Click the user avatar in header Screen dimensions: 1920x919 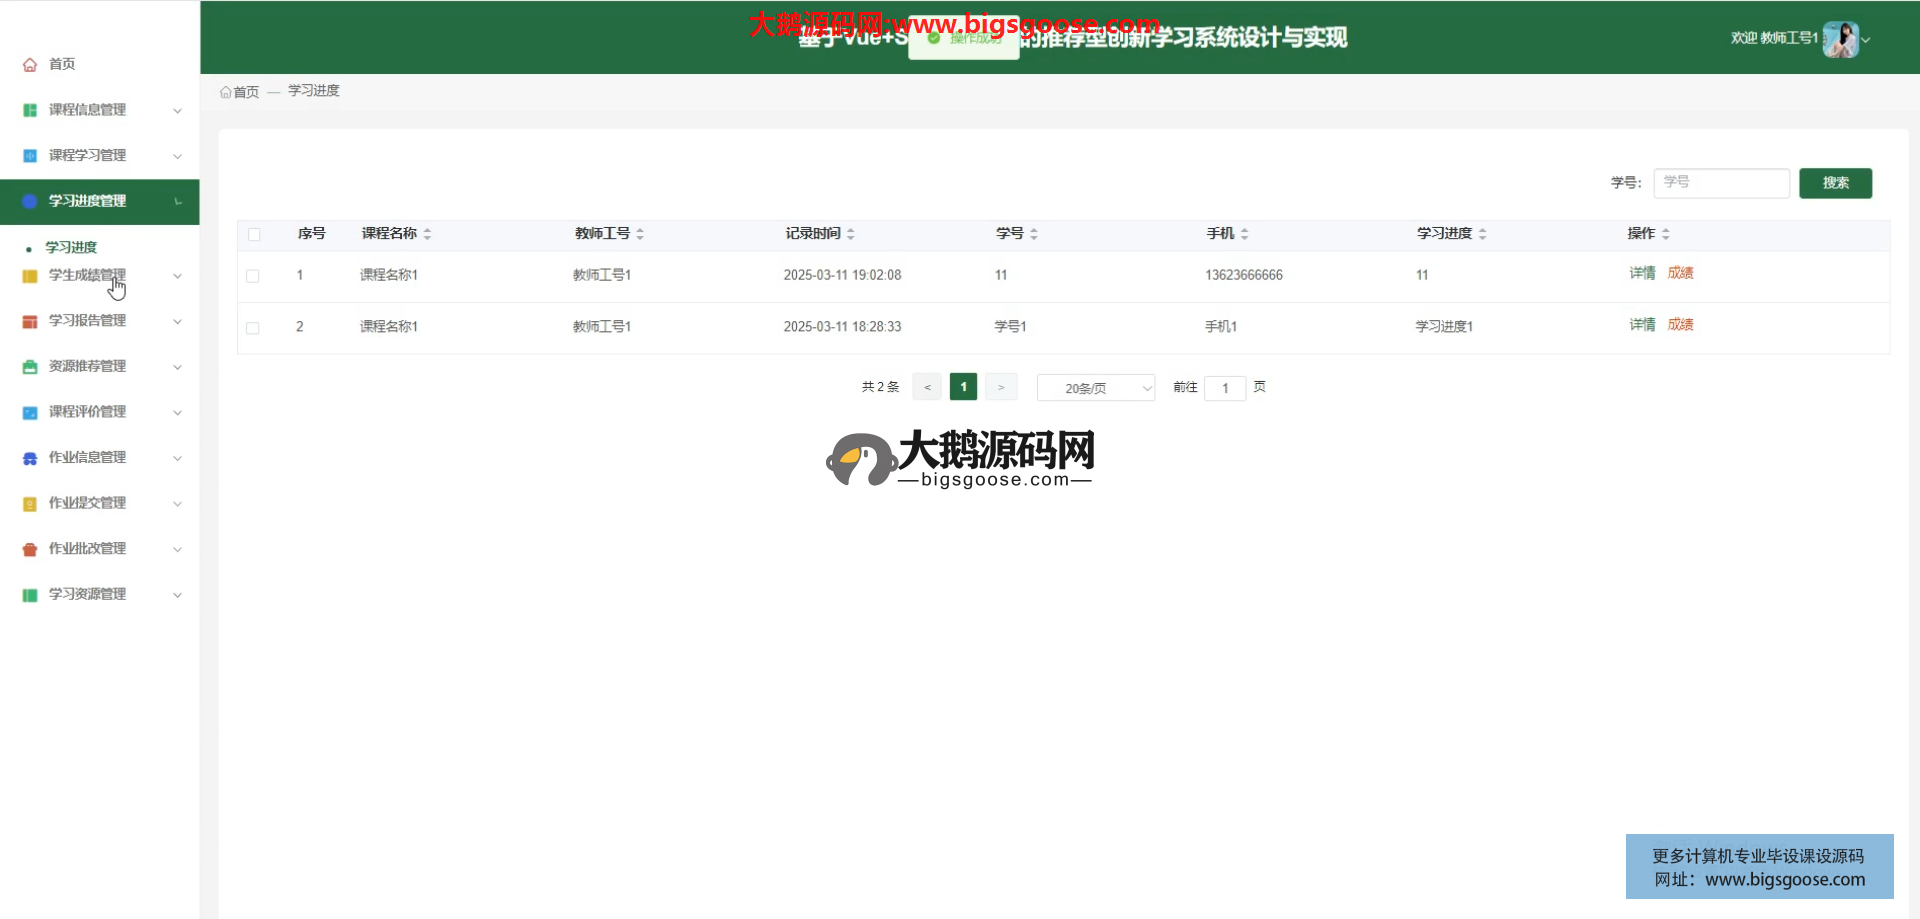tap(1840, 39)
